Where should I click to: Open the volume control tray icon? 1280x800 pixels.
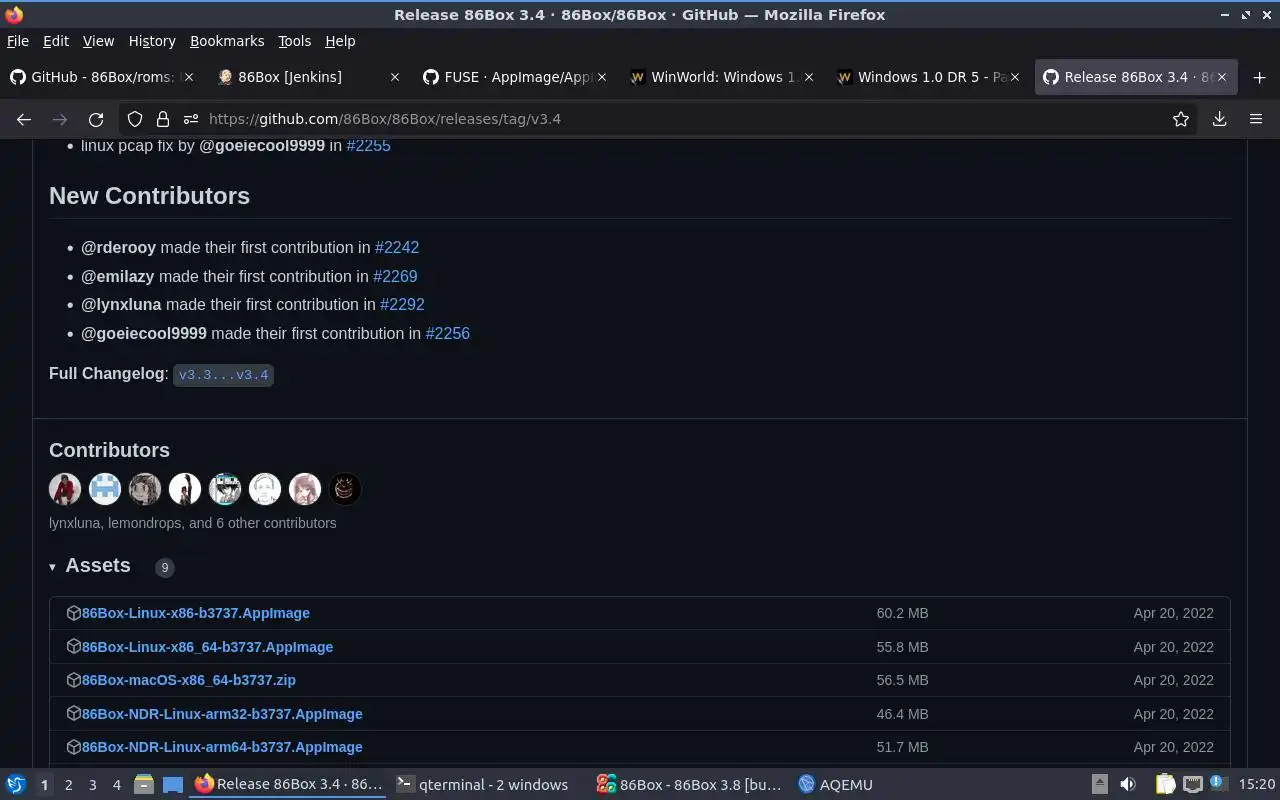coord(1127,785)
